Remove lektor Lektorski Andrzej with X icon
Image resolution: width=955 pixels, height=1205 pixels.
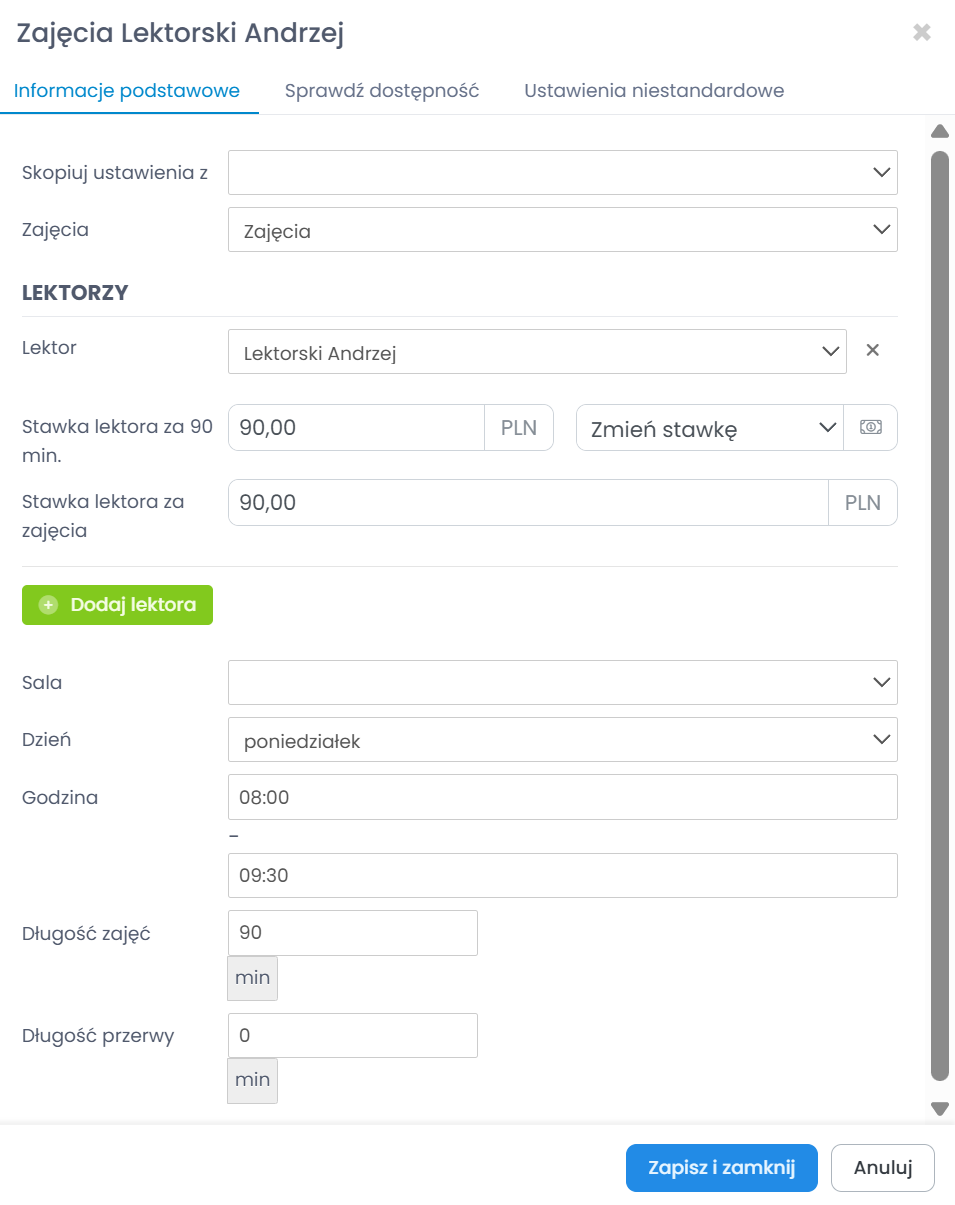[x=872, y=350]
